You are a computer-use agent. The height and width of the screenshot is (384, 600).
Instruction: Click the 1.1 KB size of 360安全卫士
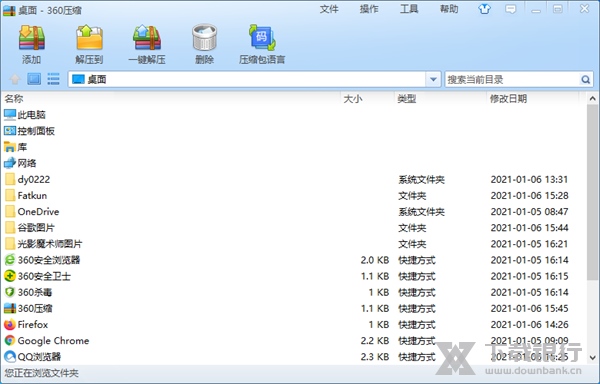[x=375, y=276]
